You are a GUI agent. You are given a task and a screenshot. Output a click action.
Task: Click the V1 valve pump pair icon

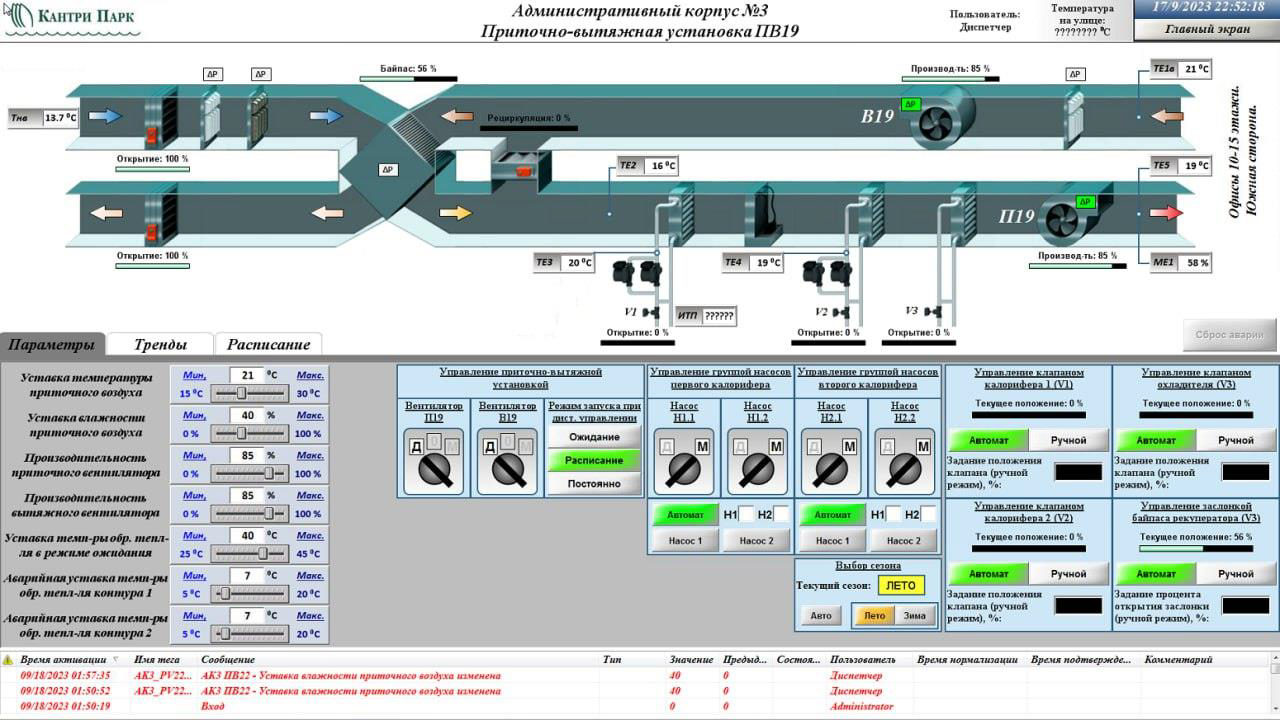point(637,271)
